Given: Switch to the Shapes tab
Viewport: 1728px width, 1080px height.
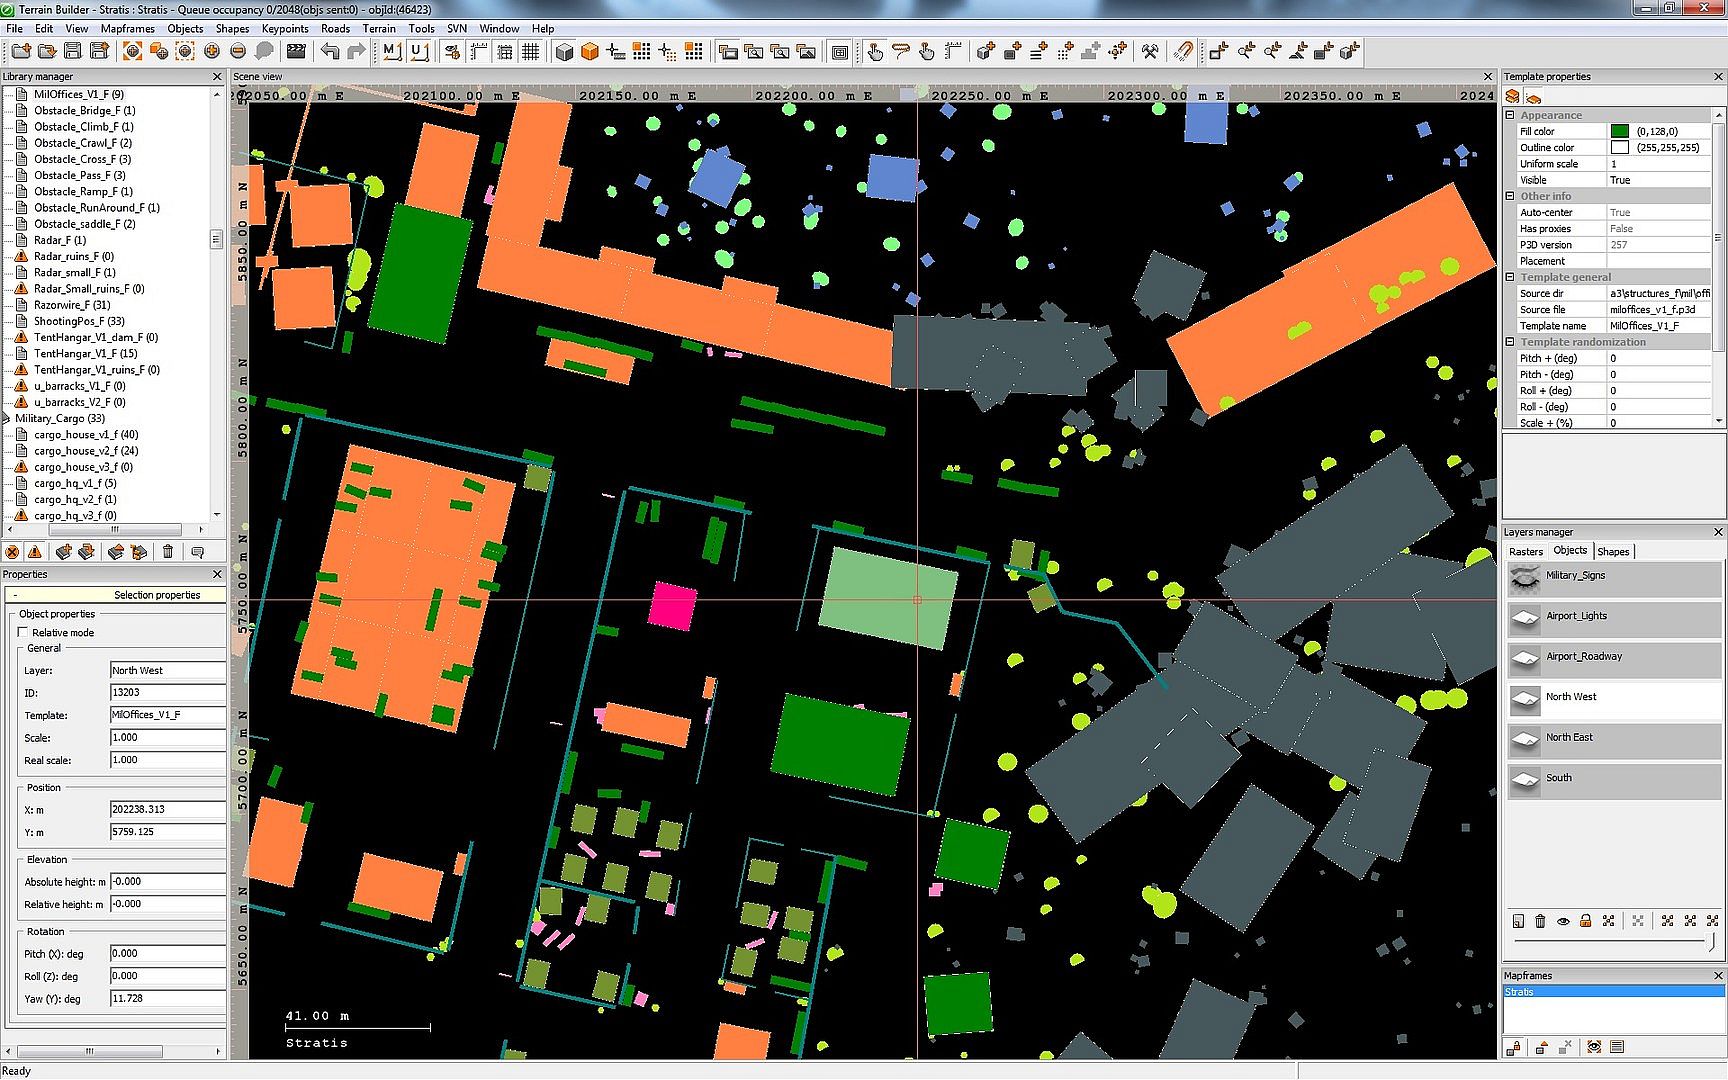Looking at the screenshot, I should [x=1612, y=552].
